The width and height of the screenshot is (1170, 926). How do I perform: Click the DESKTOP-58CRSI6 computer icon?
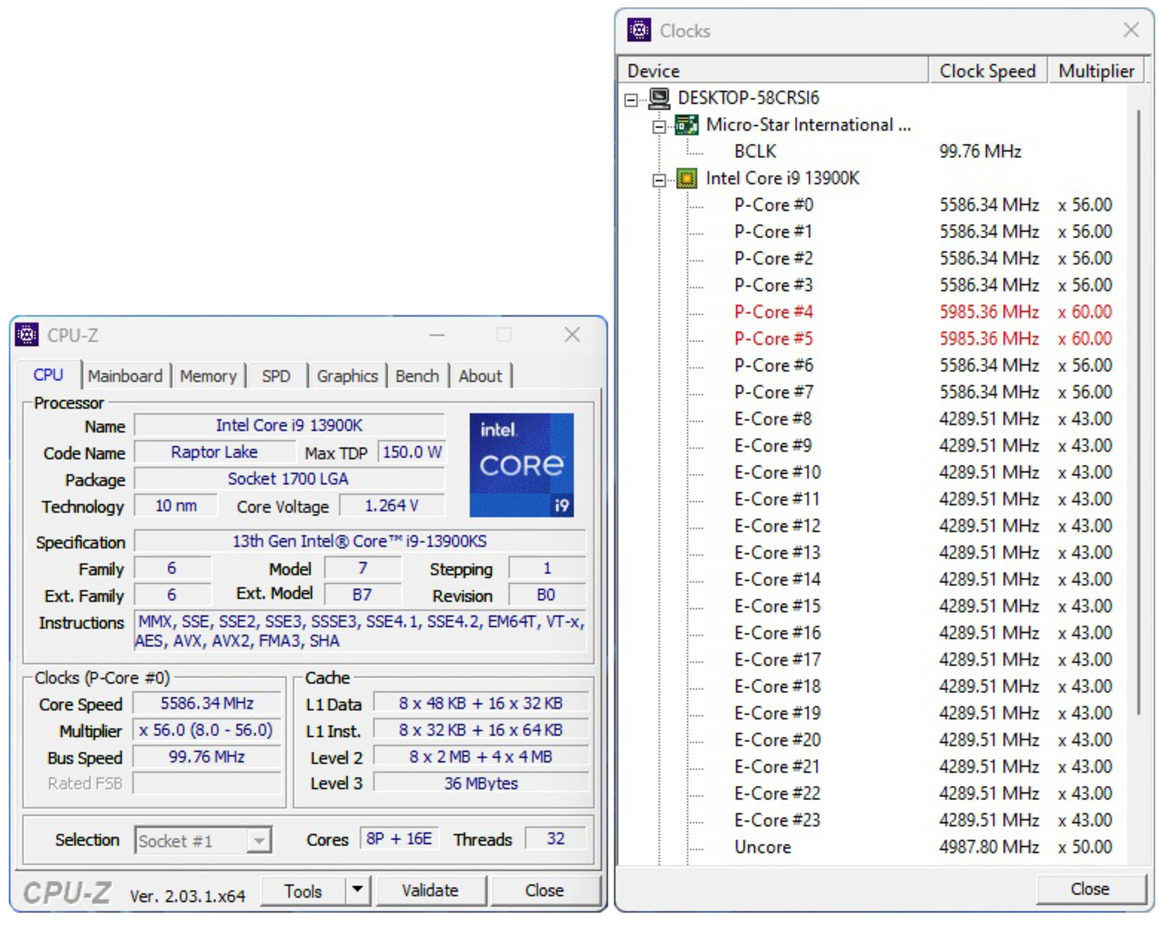pos(659,98)
